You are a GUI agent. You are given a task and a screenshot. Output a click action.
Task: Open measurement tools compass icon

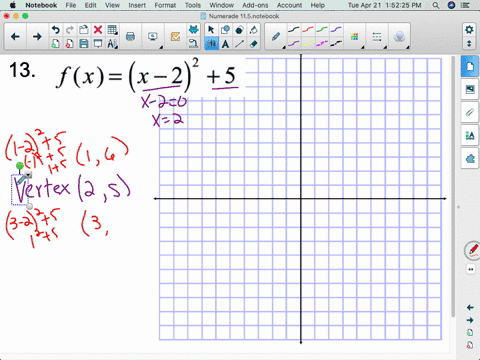[112, 44]
